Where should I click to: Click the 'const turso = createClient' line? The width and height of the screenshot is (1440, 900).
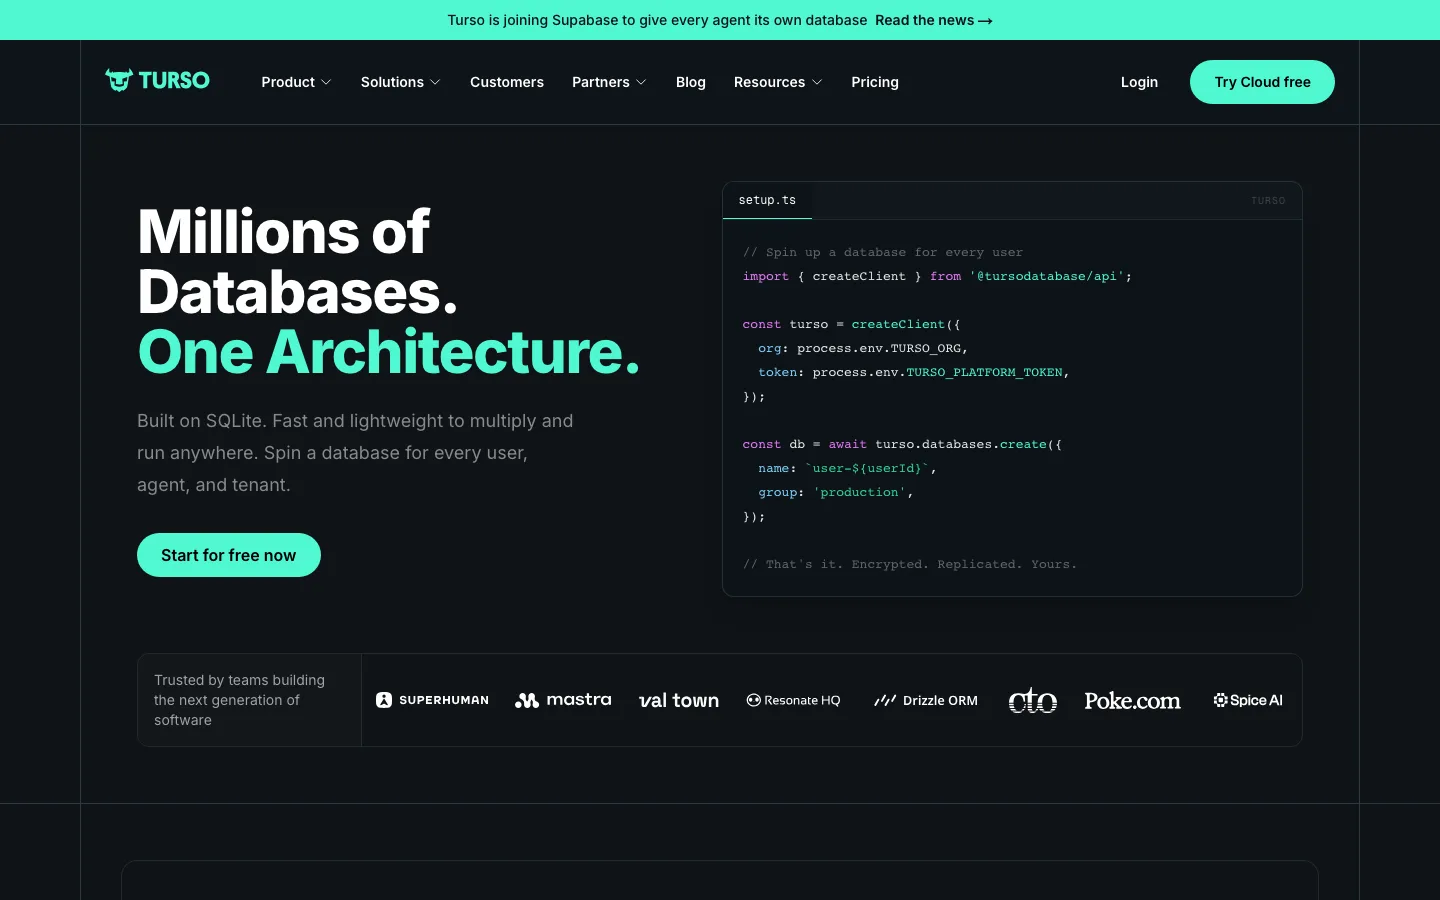pos(851,324)
